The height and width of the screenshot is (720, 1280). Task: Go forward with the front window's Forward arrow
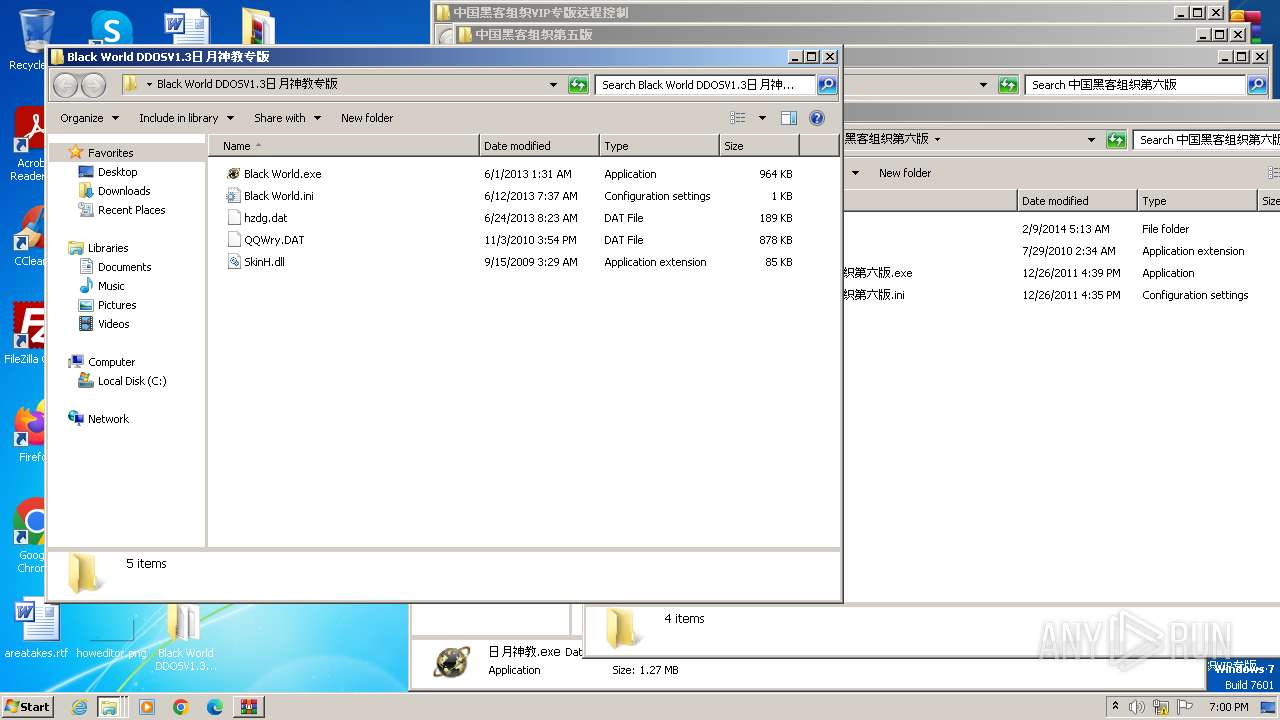click(x=93, y=85)
